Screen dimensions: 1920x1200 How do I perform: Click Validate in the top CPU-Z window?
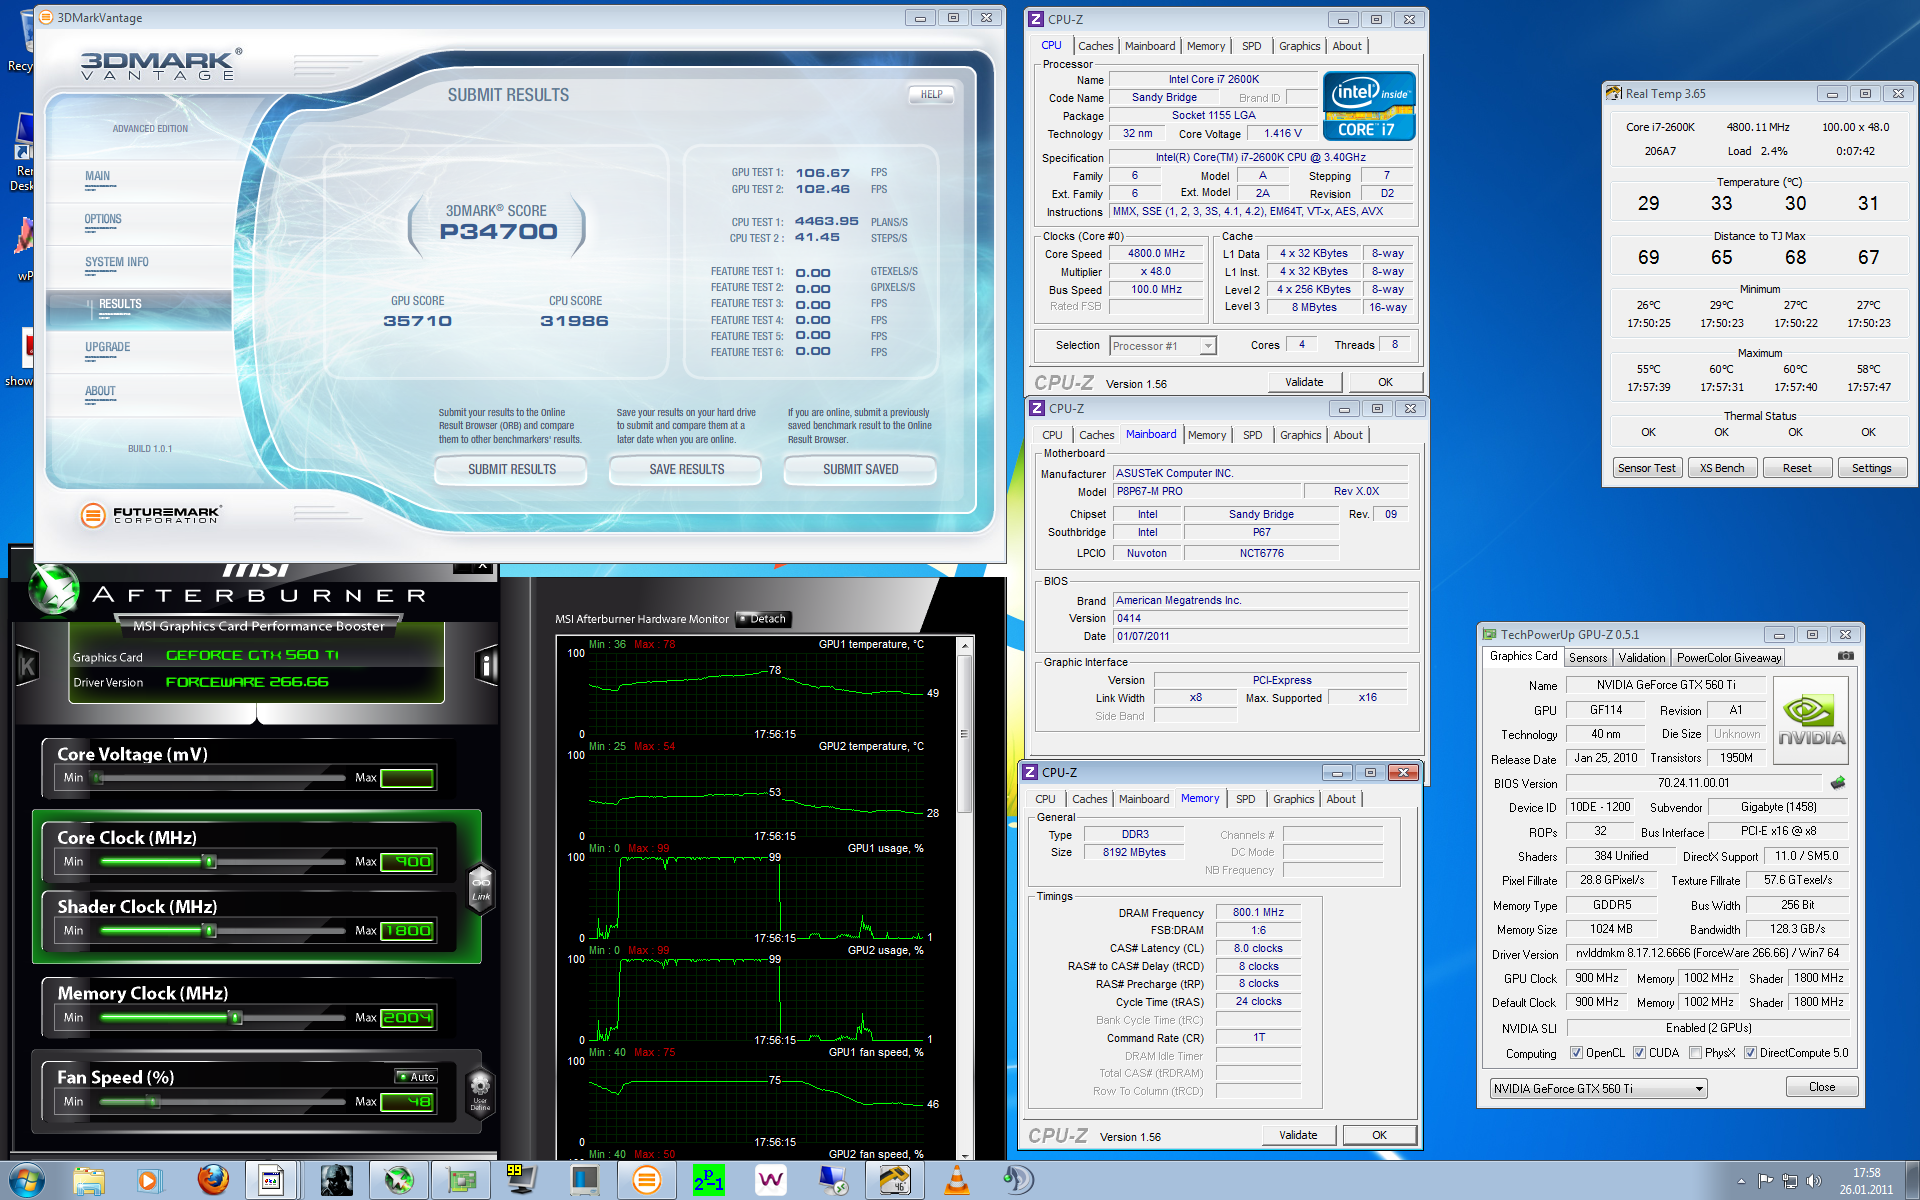pos(1303,382)
